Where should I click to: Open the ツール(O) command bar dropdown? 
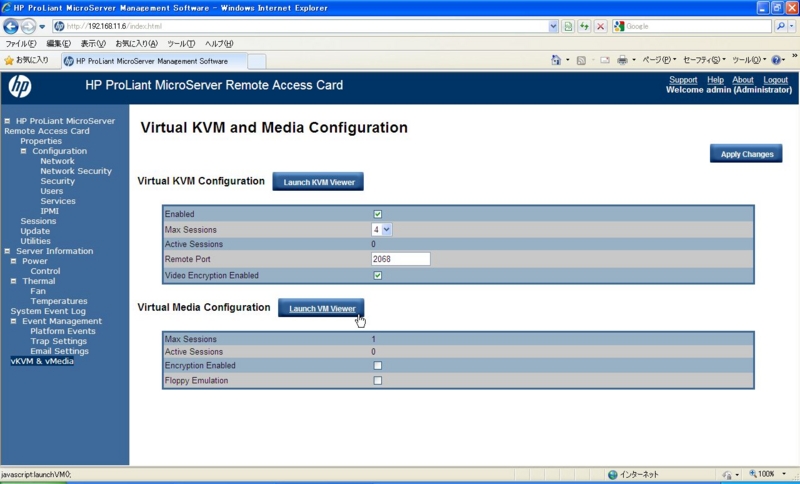pyautogui.click(x=749, y=60)
